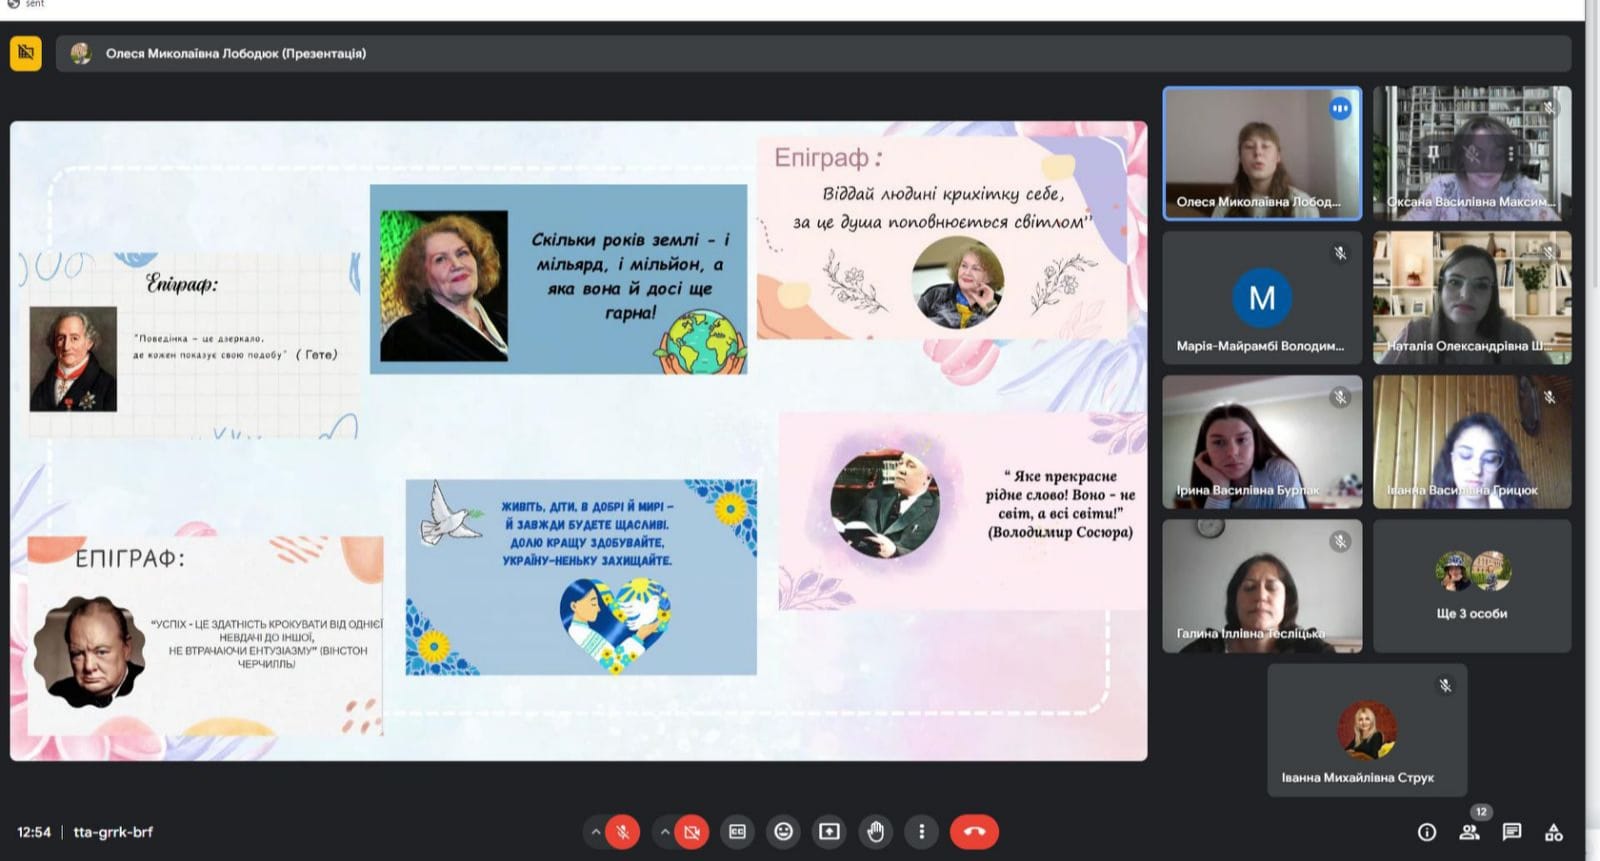
Task: Expand video settings arrow beside the camera
Action: (x=665, y=832)
